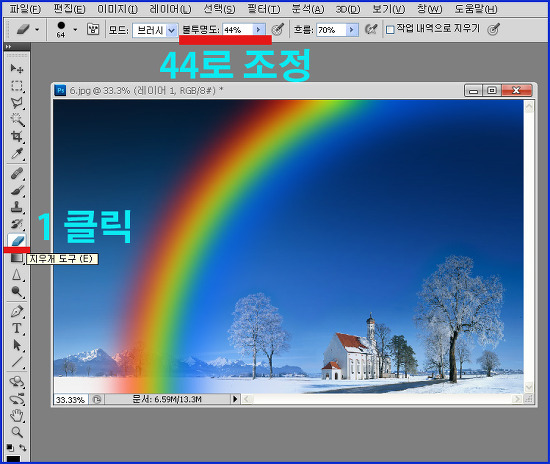550x464 pixels.
Task: Maximize the 6.jpg document window
Action: [x=492, y=90]
